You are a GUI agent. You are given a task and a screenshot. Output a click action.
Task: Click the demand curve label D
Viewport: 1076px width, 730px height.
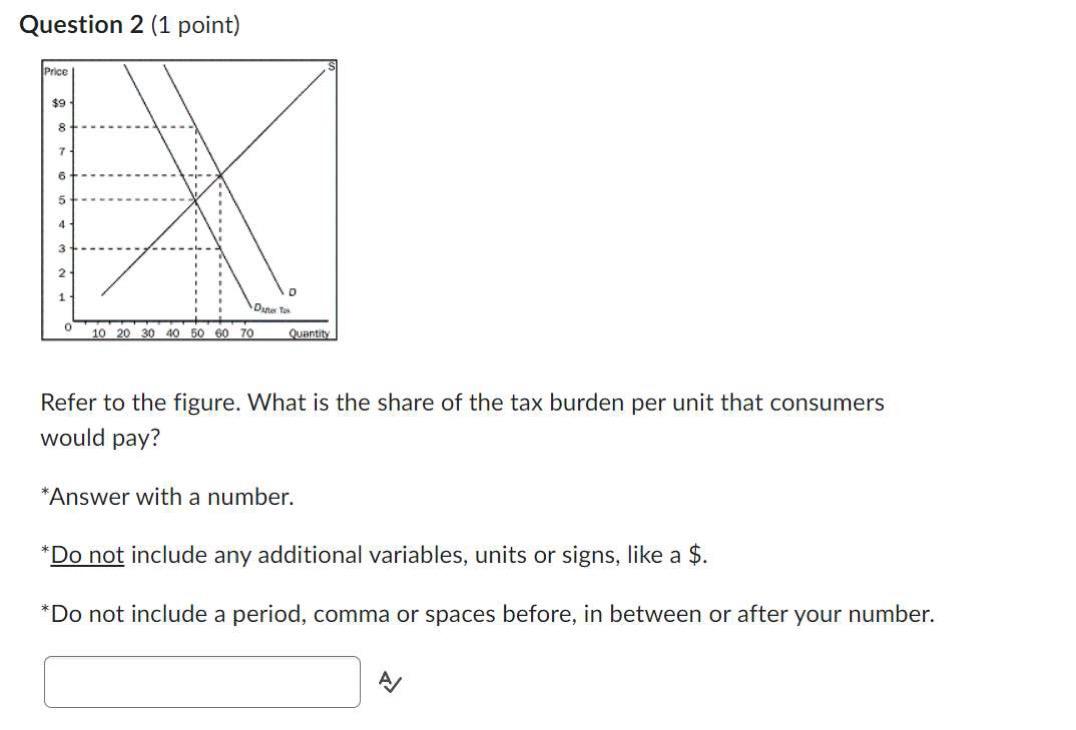coord(291,292)
